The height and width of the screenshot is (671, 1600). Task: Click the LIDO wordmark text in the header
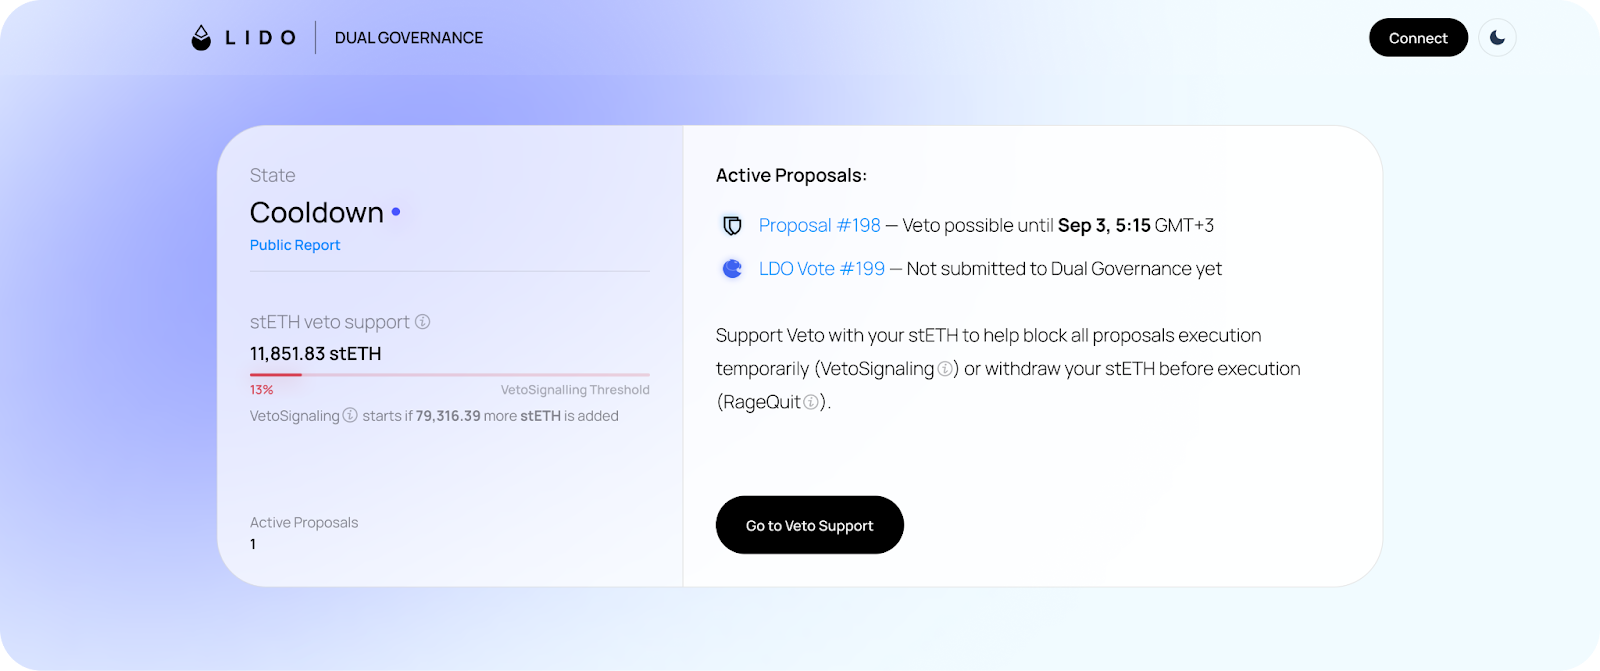coord(260,38)
